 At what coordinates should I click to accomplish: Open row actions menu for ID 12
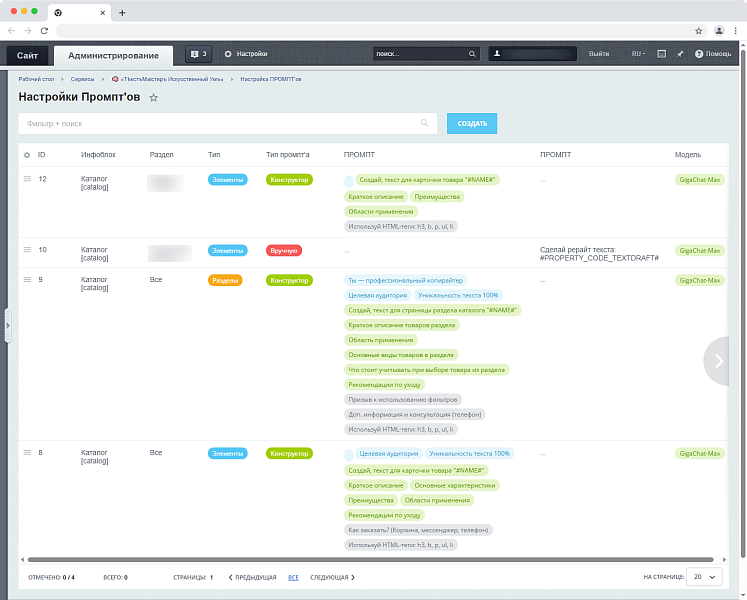click(27, 179)
